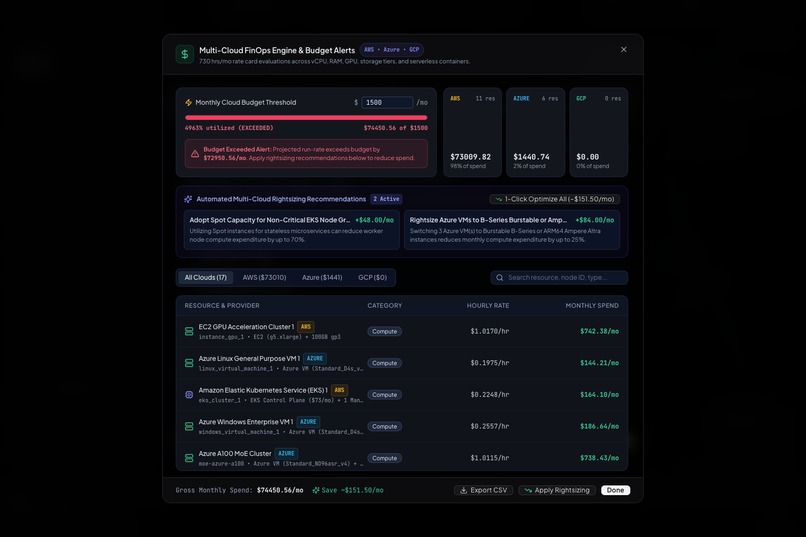This screenshot has height=537, width=806.
Task: Close the FinOps Engine dialog
Action: coord(624,49)
